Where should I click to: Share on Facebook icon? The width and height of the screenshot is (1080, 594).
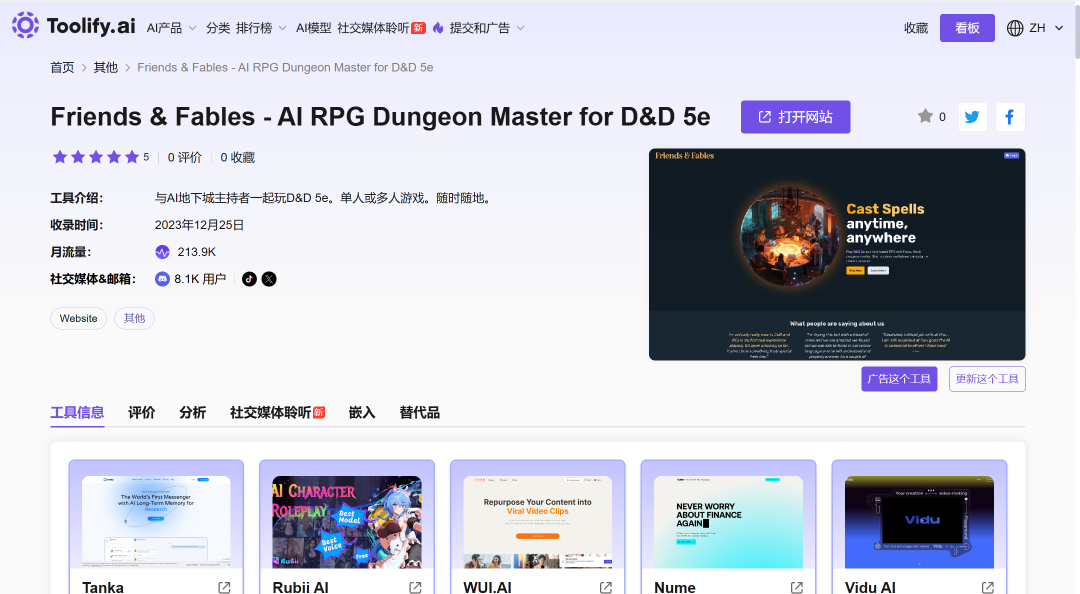(1010, 117)
